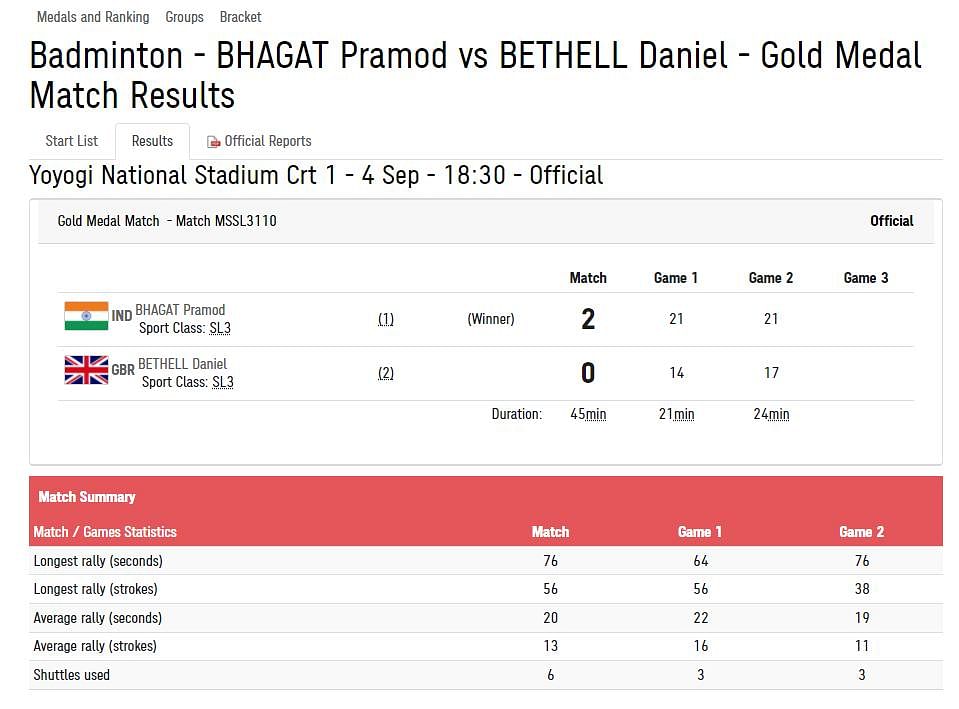Open the Official Reports tab
The width and height of the screenshot is (959, 709).
(x=259, y=141)
